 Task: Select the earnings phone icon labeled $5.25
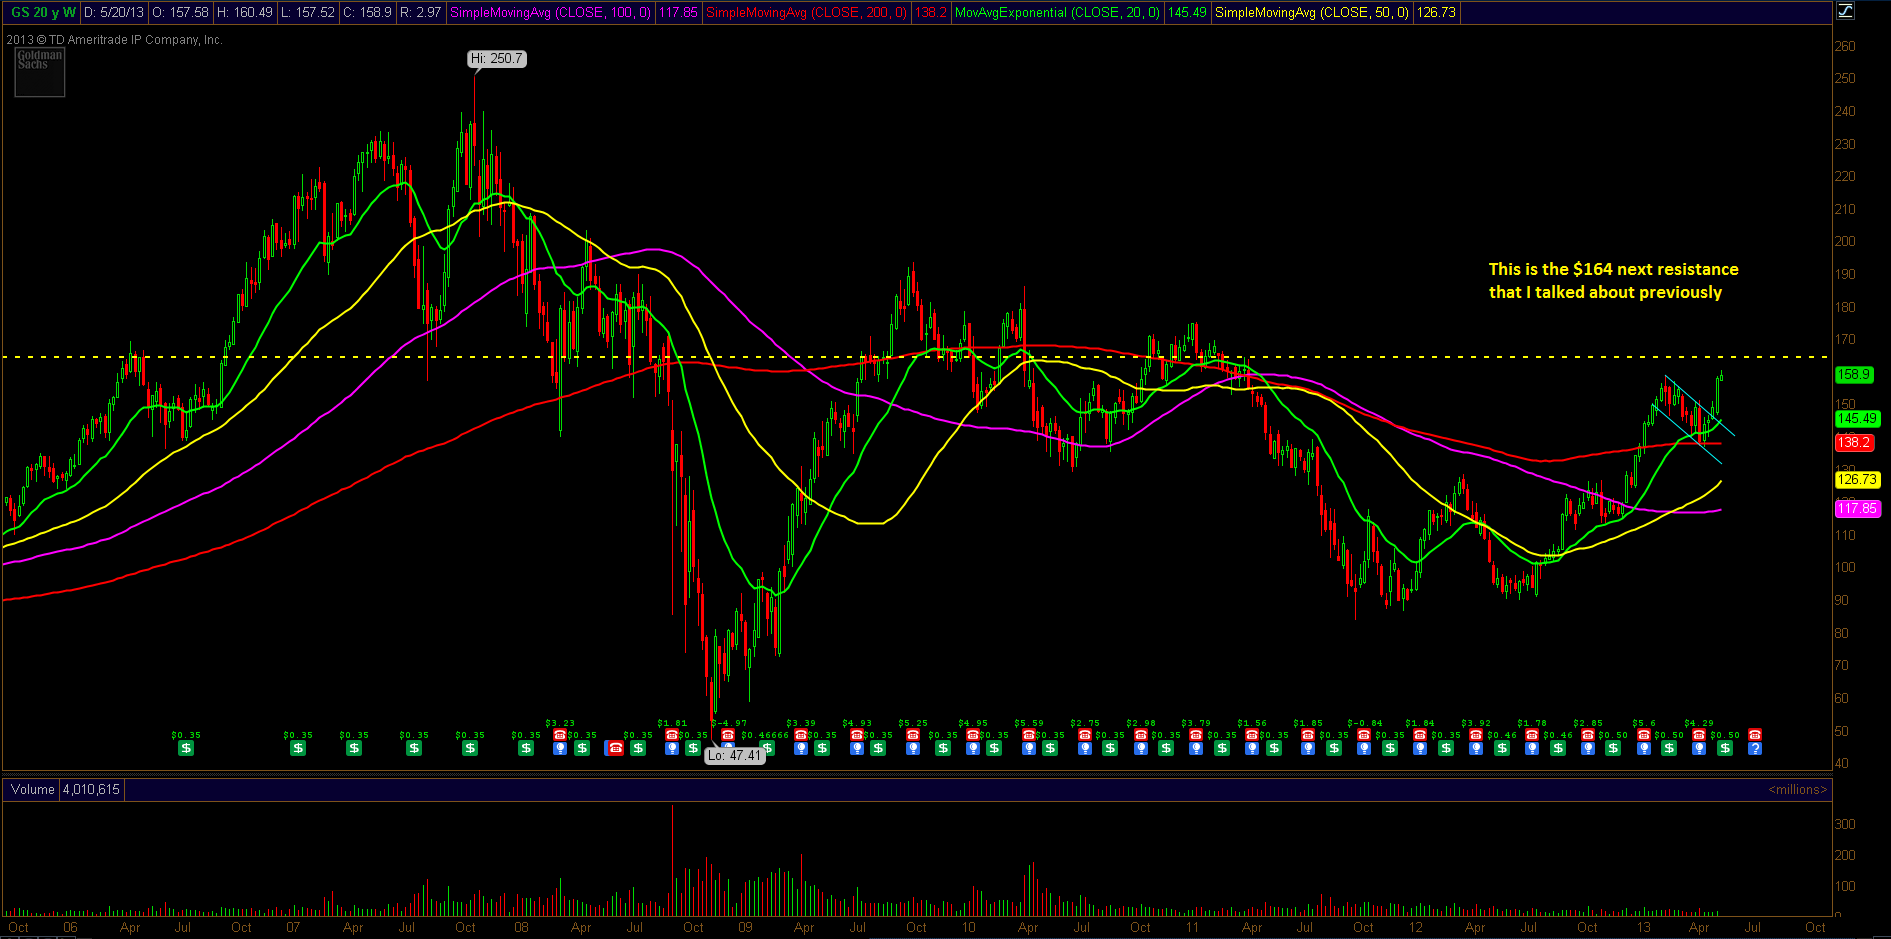pos(912,735)
